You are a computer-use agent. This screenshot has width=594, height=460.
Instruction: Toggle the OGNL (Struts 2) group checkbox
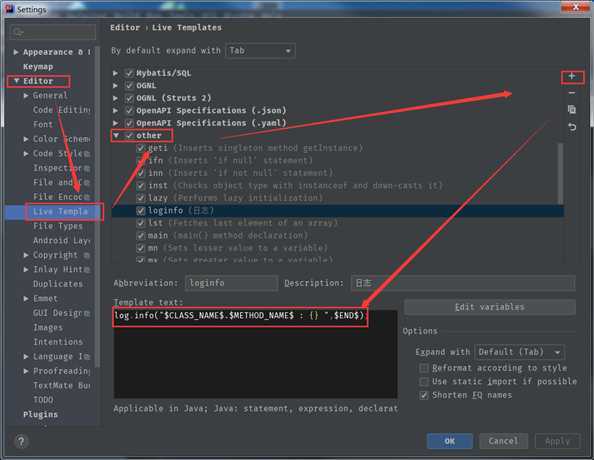129,98
